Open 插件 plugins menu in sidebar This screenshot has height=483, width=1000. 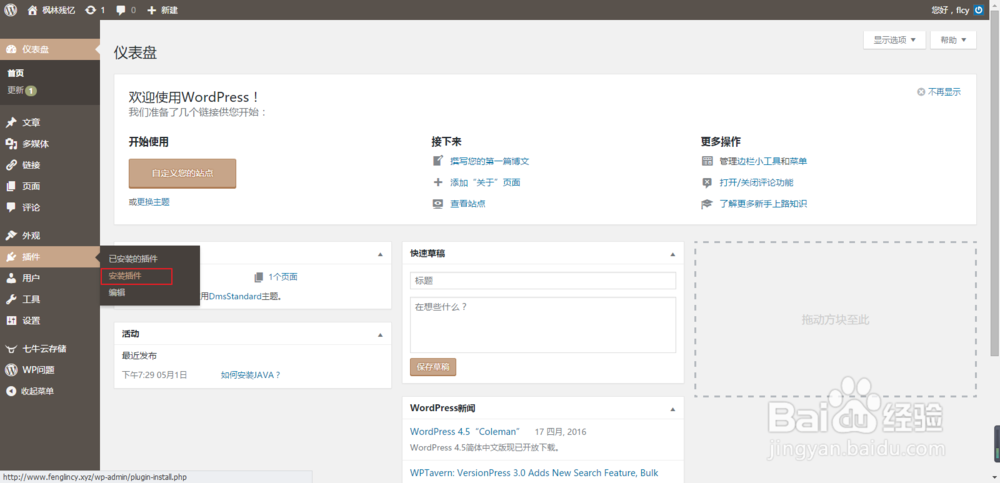click(x=50, y=256)
